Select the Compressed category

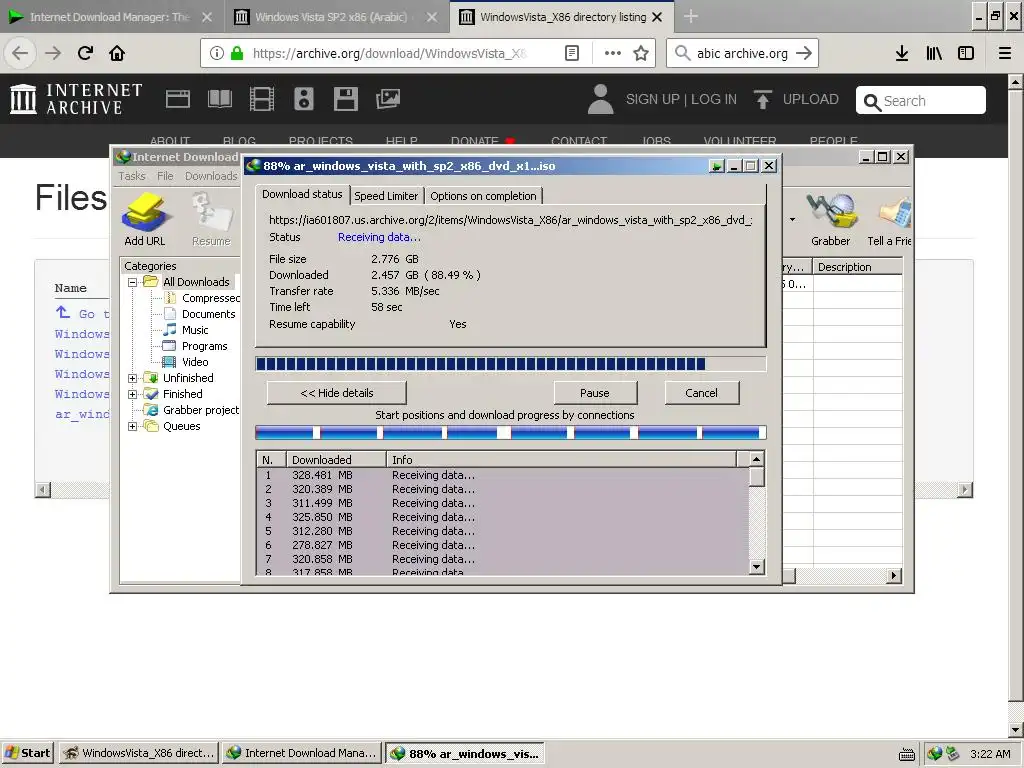pyautogui.click(x=210, y=298)
